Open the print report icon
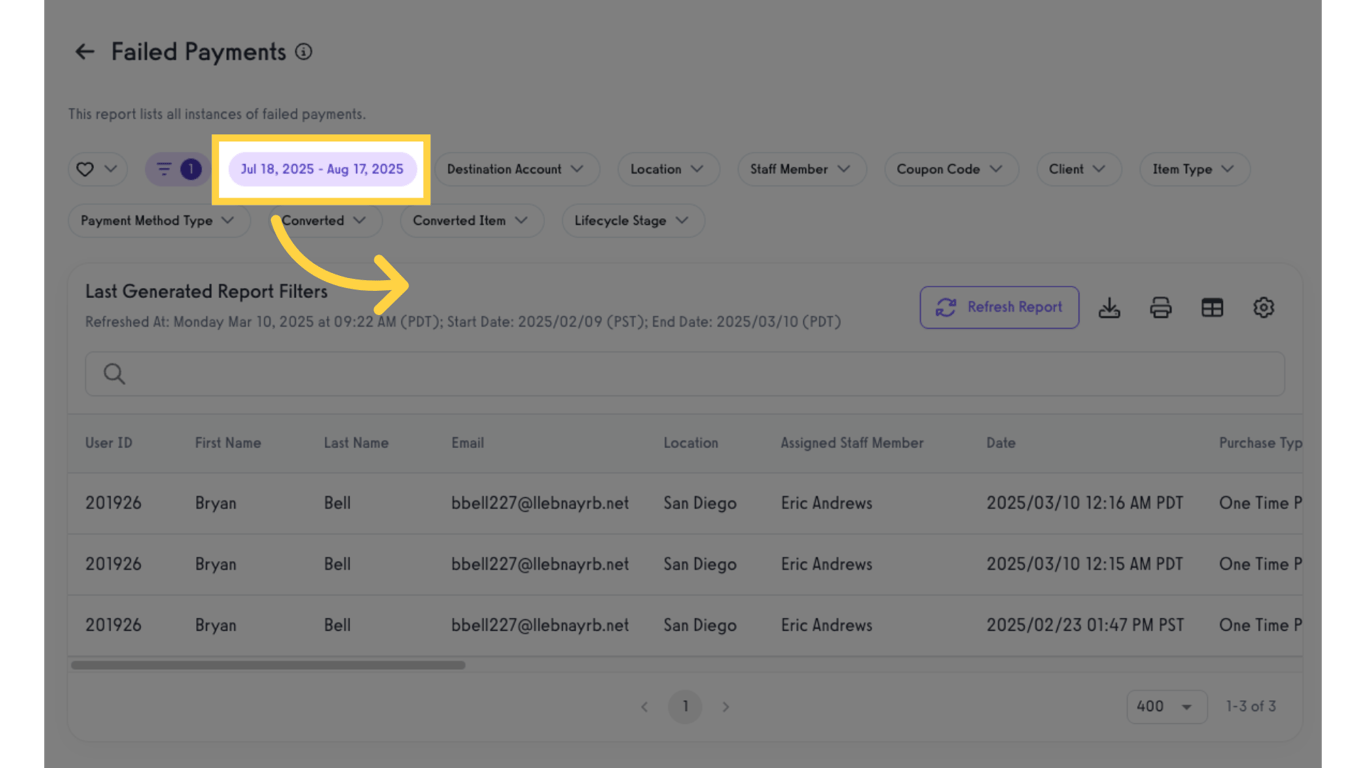The width and height of the screenshot is (1366, 768). 1160,308
